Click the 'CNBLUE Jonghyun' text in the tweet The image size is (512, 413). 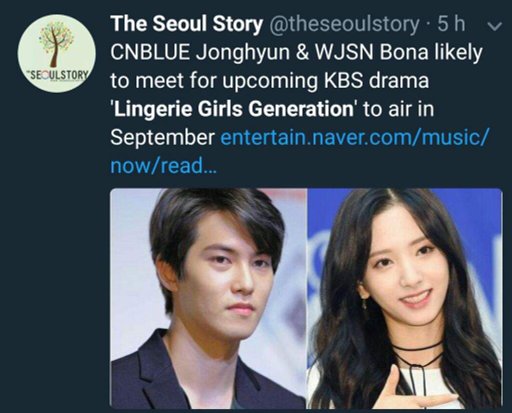click(x=200, y=53)
